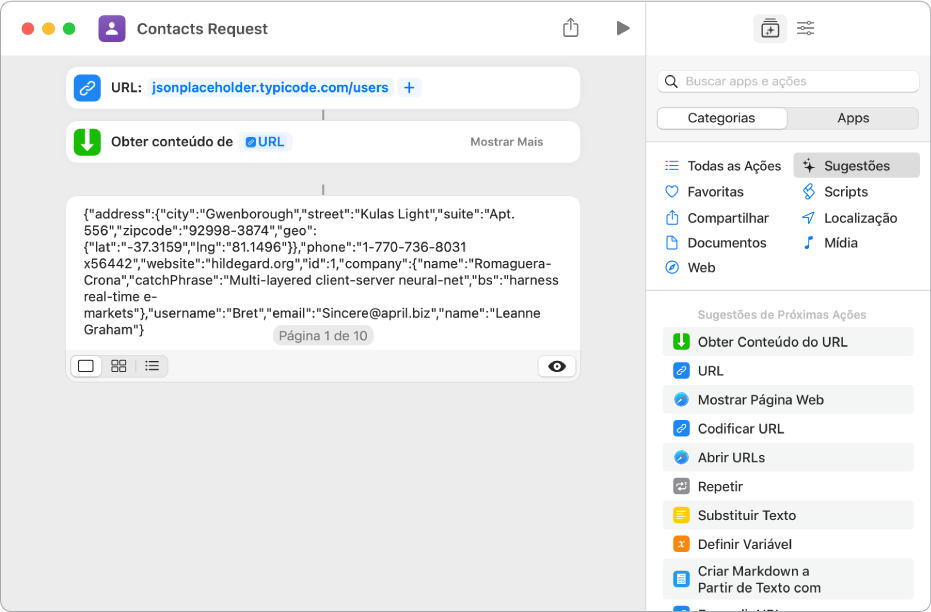Open the Action Library panel

click(770, 28)
